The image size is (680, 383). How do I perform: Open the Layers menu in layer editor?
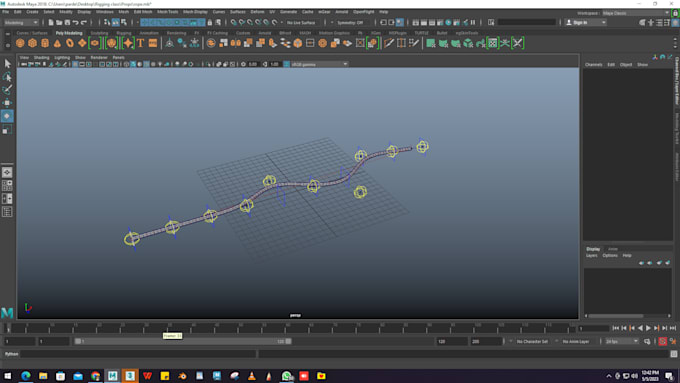pos(592,255)
